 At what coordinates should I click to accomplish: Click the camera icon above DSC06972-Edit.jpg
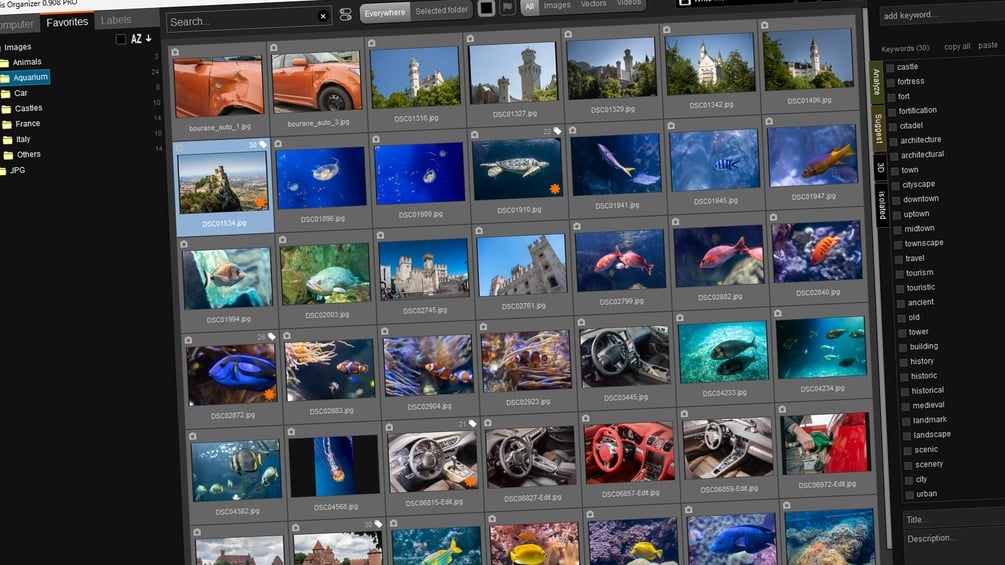[782, 409]
